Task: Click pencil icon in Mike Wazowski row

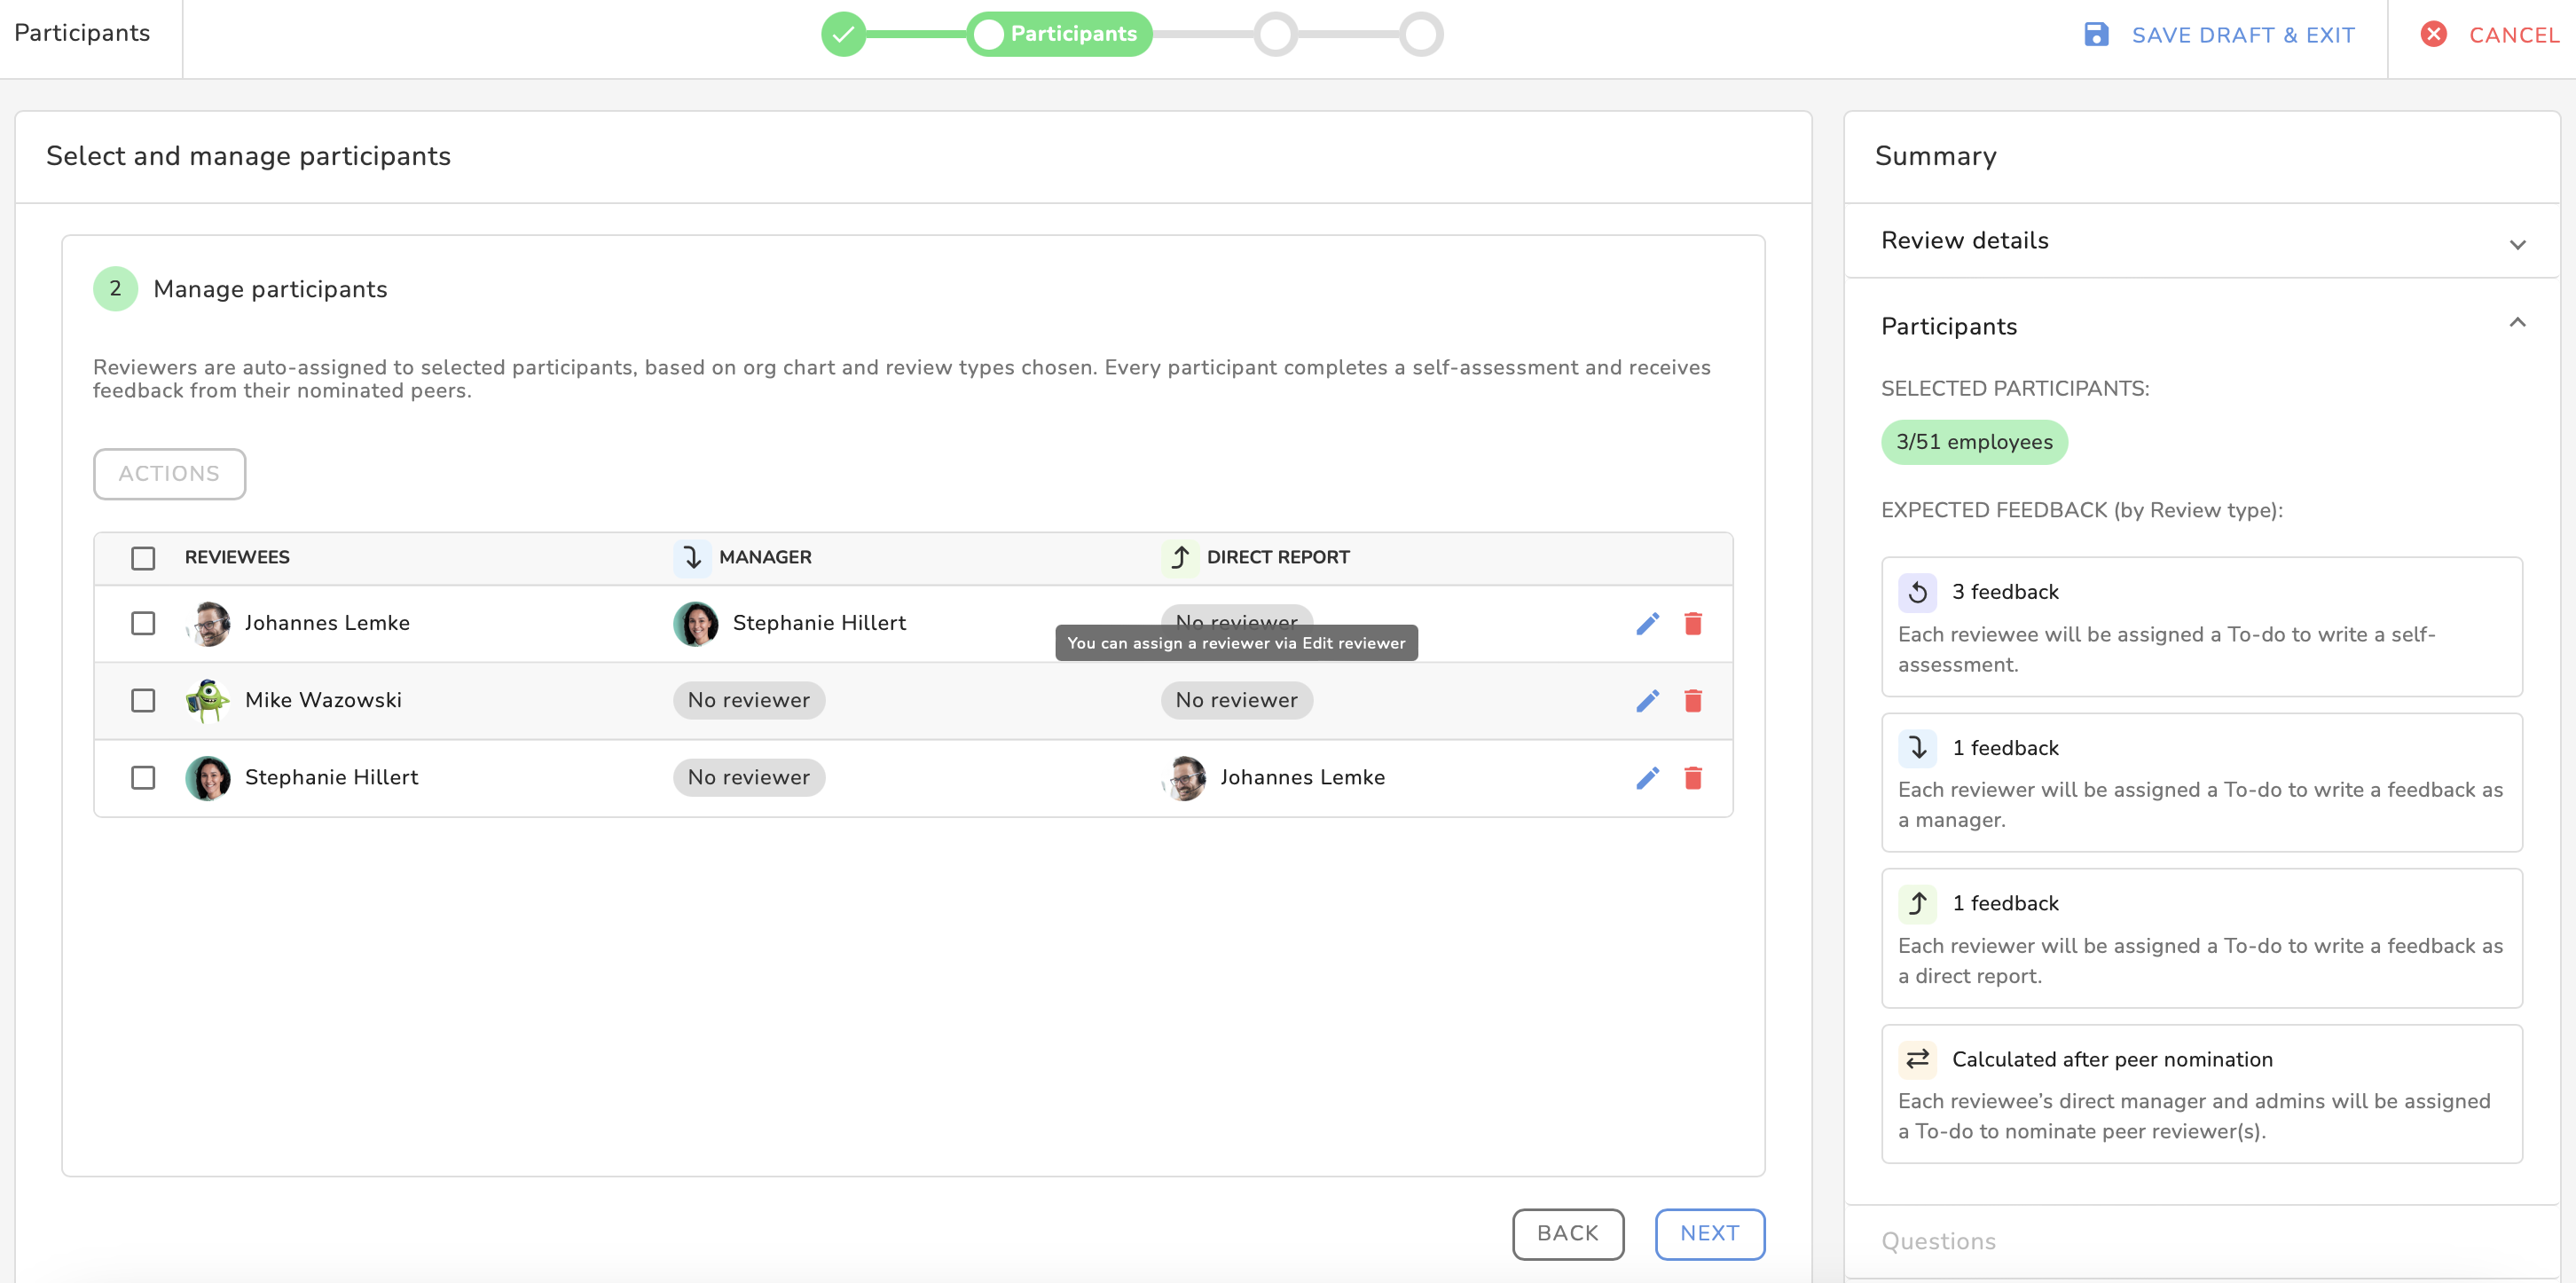Action: (x=1647, y=701)
